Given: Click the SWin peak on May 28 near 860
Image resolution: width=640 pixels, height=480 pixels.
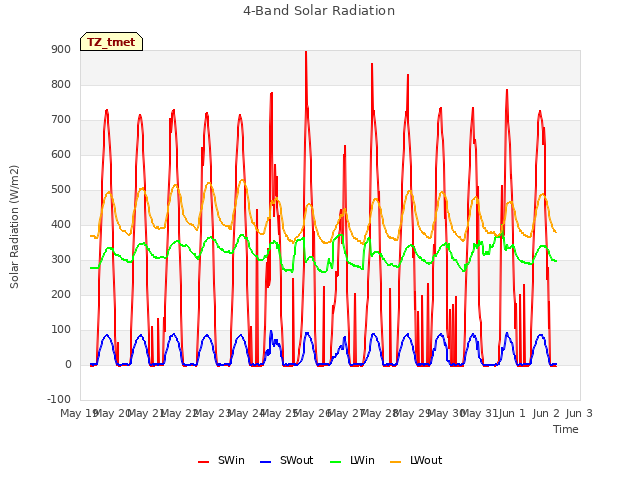Looking at the screenshot, I should (x=372, y=64).
